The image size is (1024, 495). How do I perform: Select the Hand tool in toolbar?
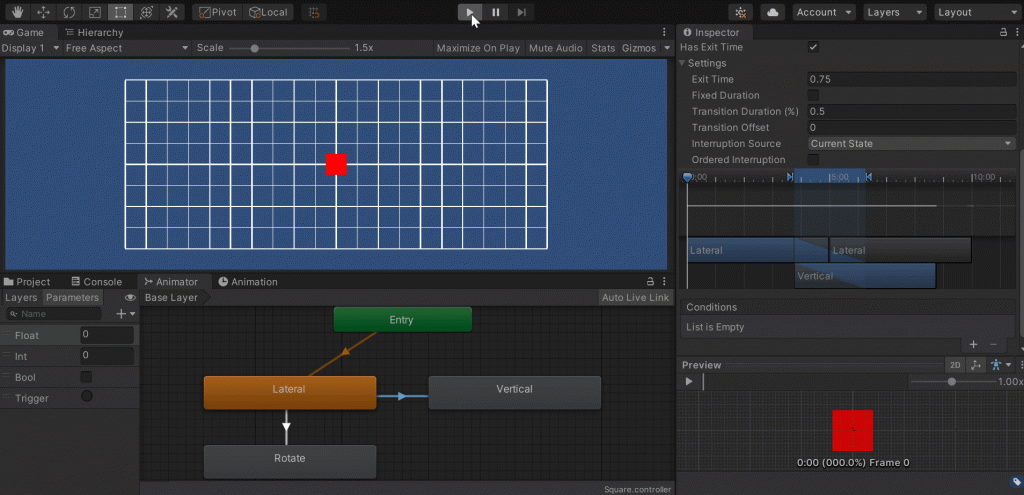pyautogui.click(x=17, y=12)
